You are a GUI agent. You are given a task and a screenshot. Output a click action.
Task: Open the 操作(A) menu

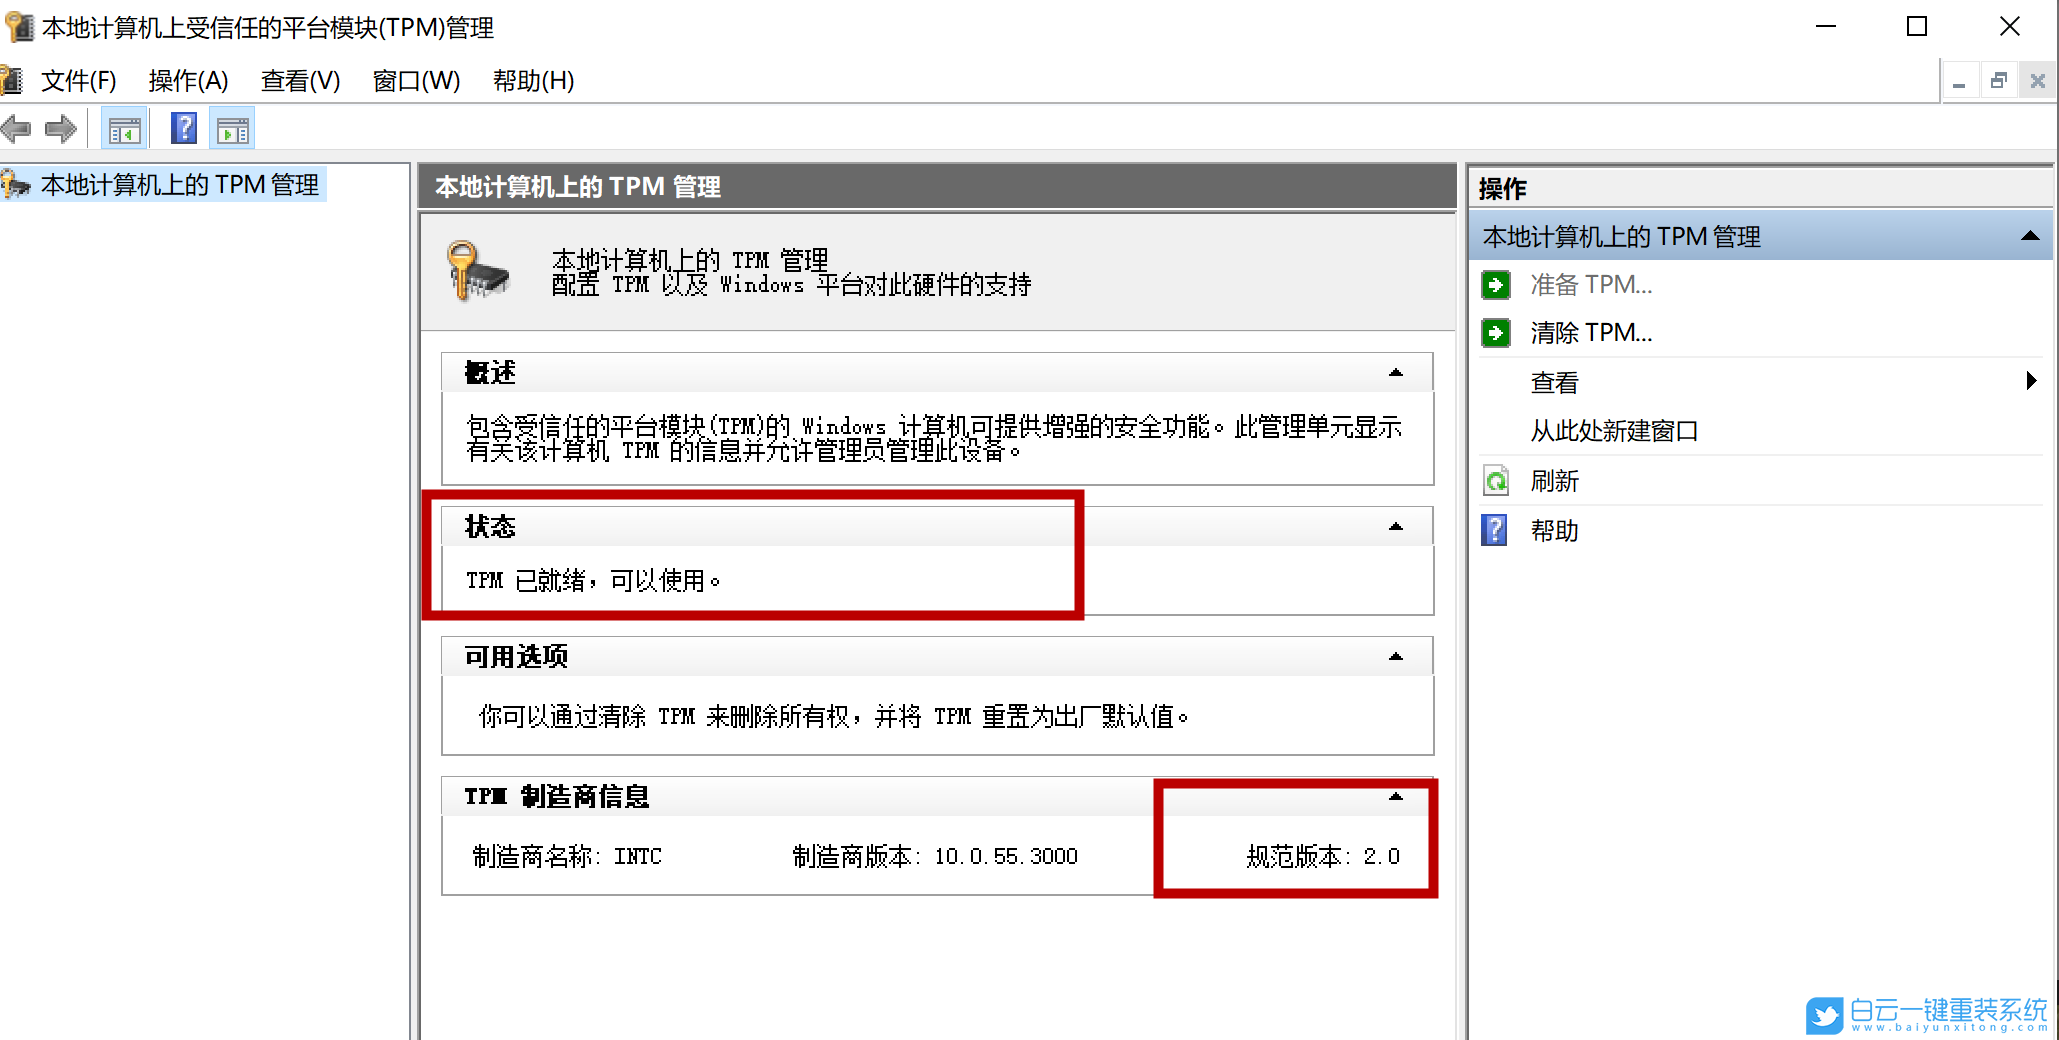tap(187, 81)
